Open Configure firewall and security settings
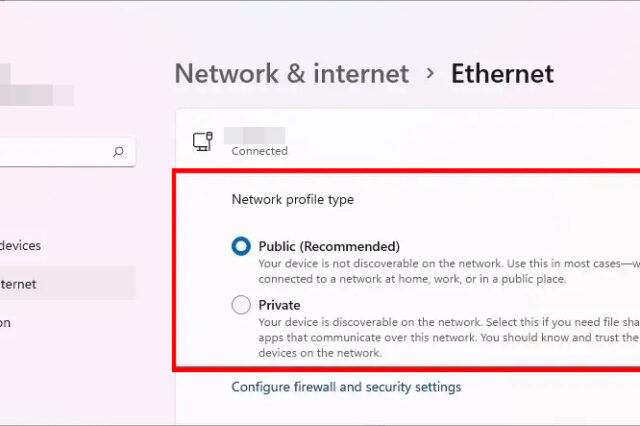 (346, 386)
